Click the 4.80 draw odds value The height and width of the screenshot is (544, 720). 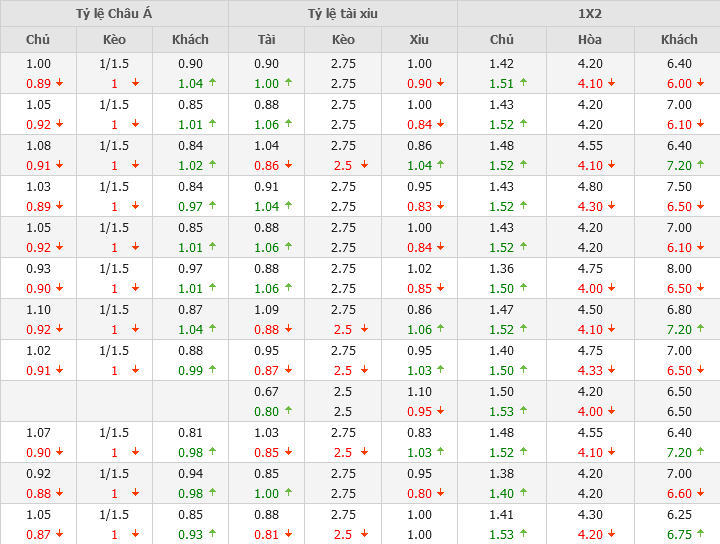click(590, 186)
